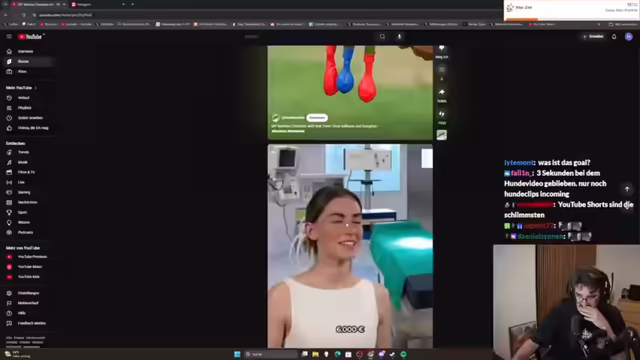Share the balloon Short via Teilen

[442, 92]
